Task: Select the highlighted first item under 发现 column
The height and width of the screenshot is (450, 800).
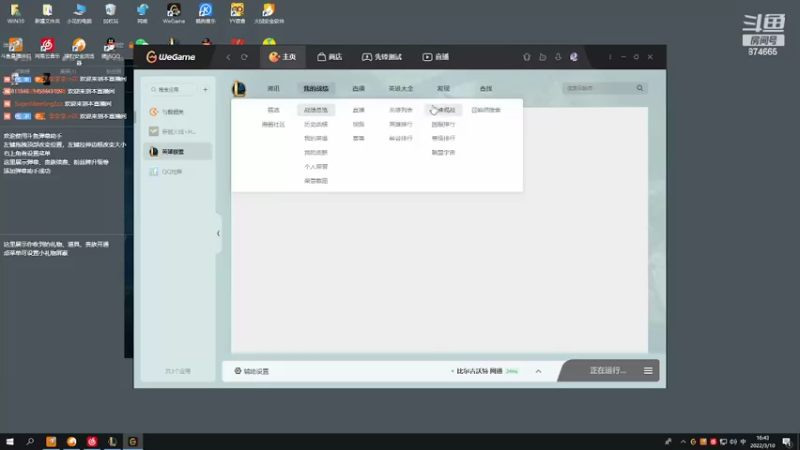Action: tap(443, 110)
